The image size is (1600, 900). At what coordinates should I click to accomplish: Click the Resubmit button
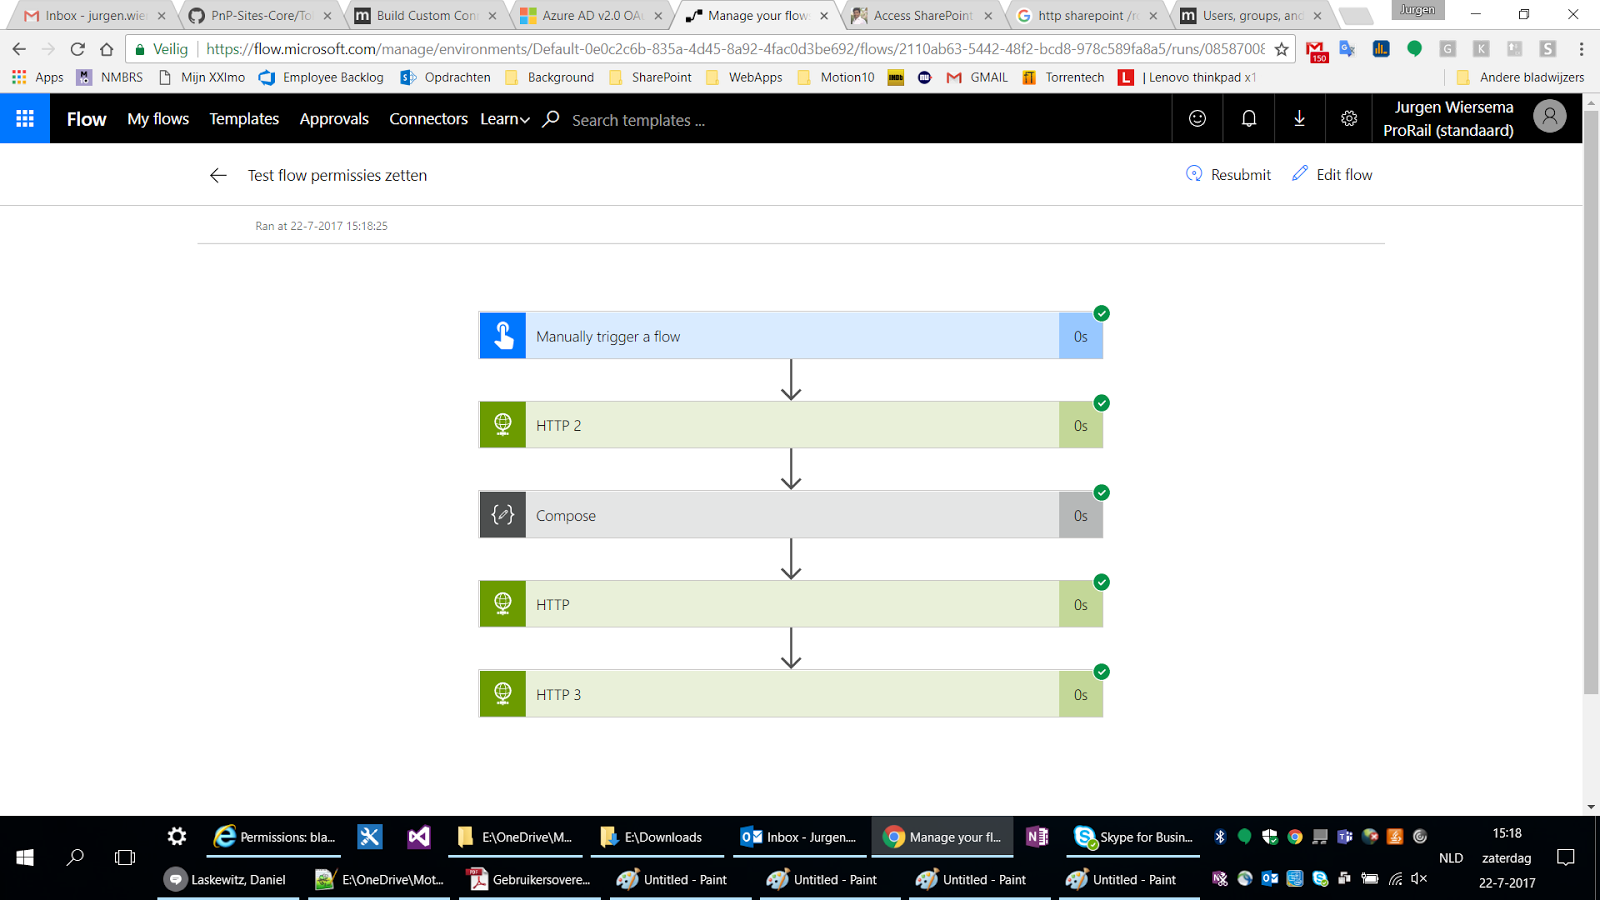[x=1228, y=174]
